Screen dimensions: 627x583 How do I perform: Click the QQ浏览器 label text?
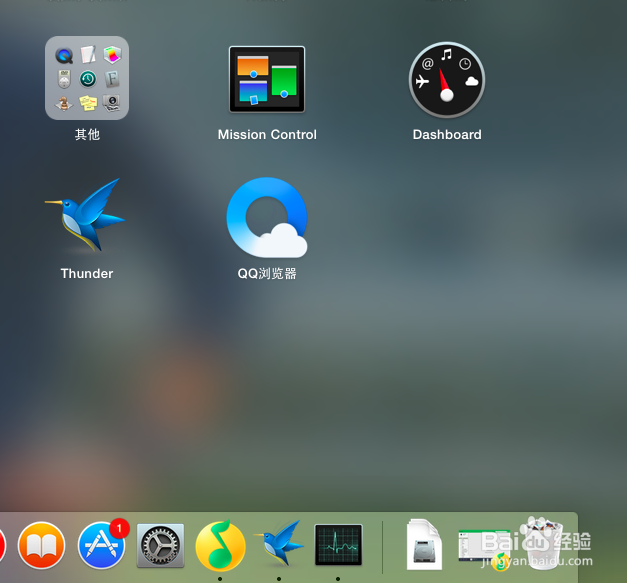point(267,274)
